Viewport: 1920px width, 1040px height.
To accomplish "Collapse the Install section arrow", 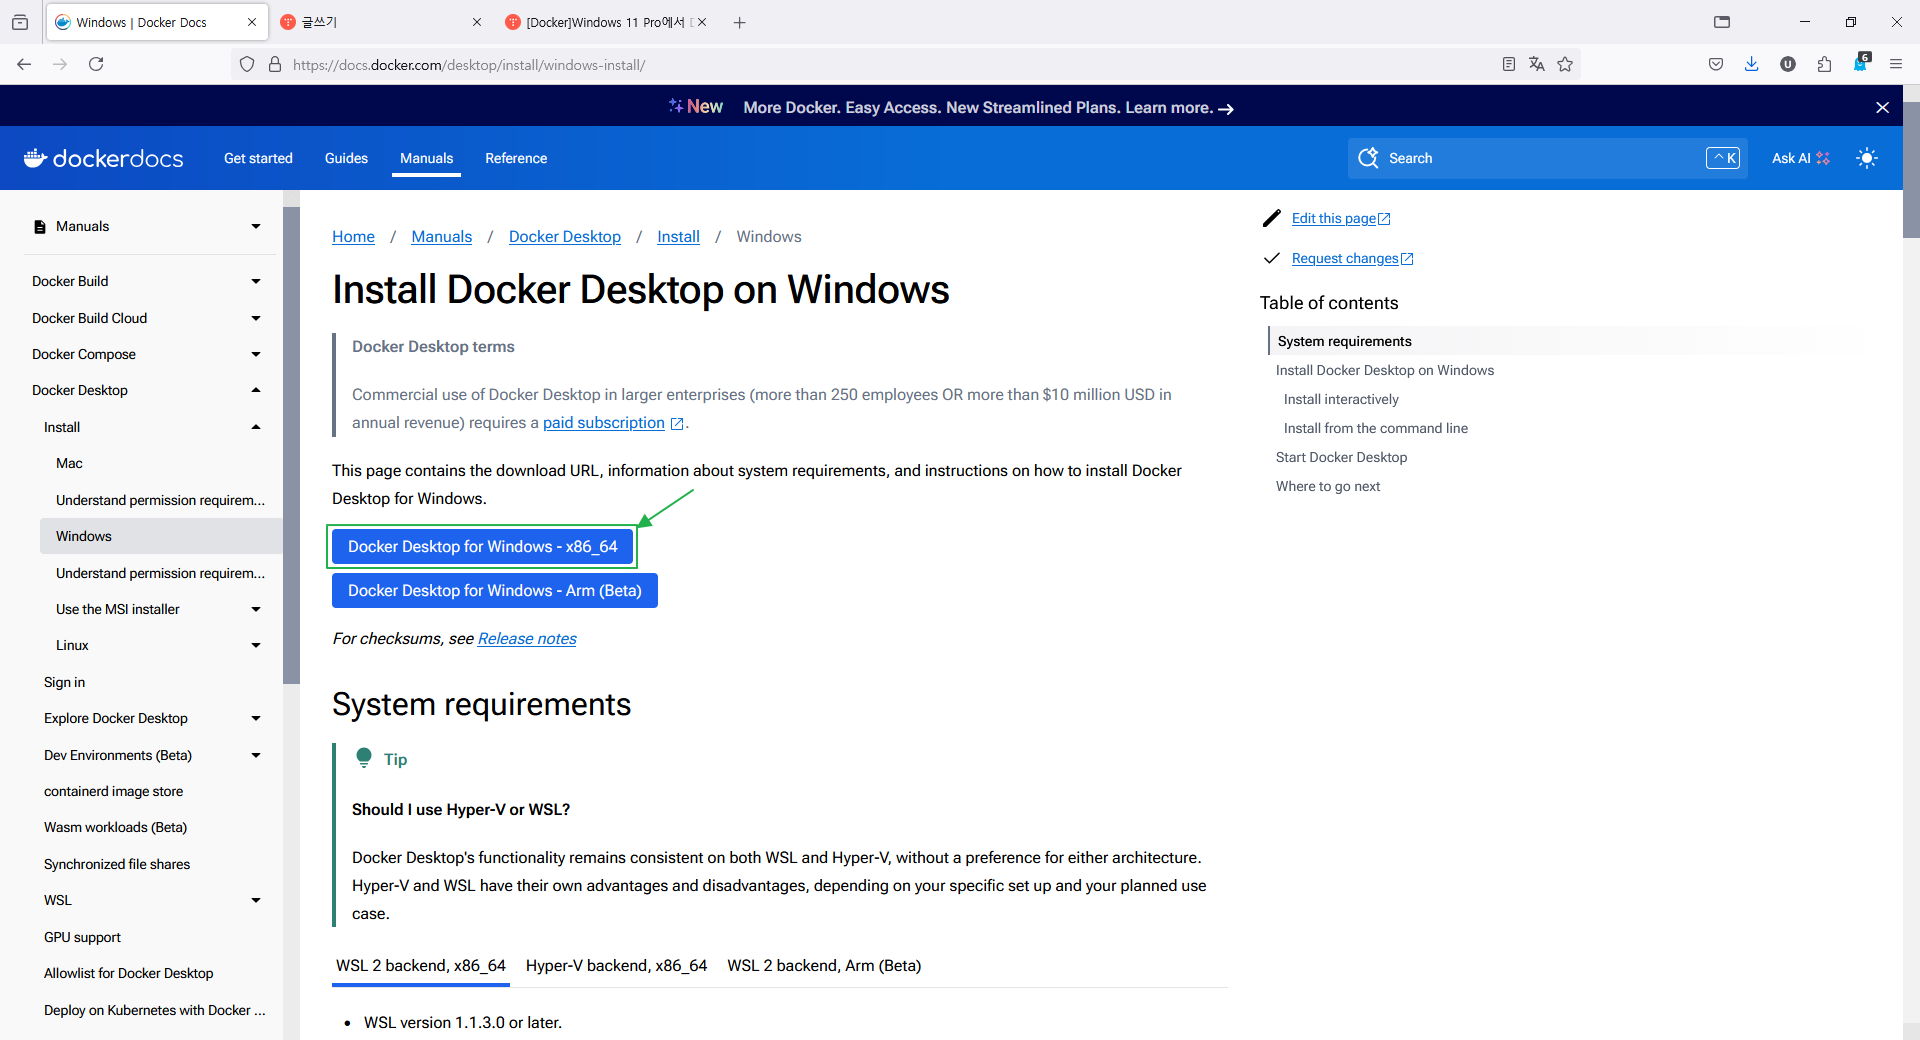I will click(256, 427).
